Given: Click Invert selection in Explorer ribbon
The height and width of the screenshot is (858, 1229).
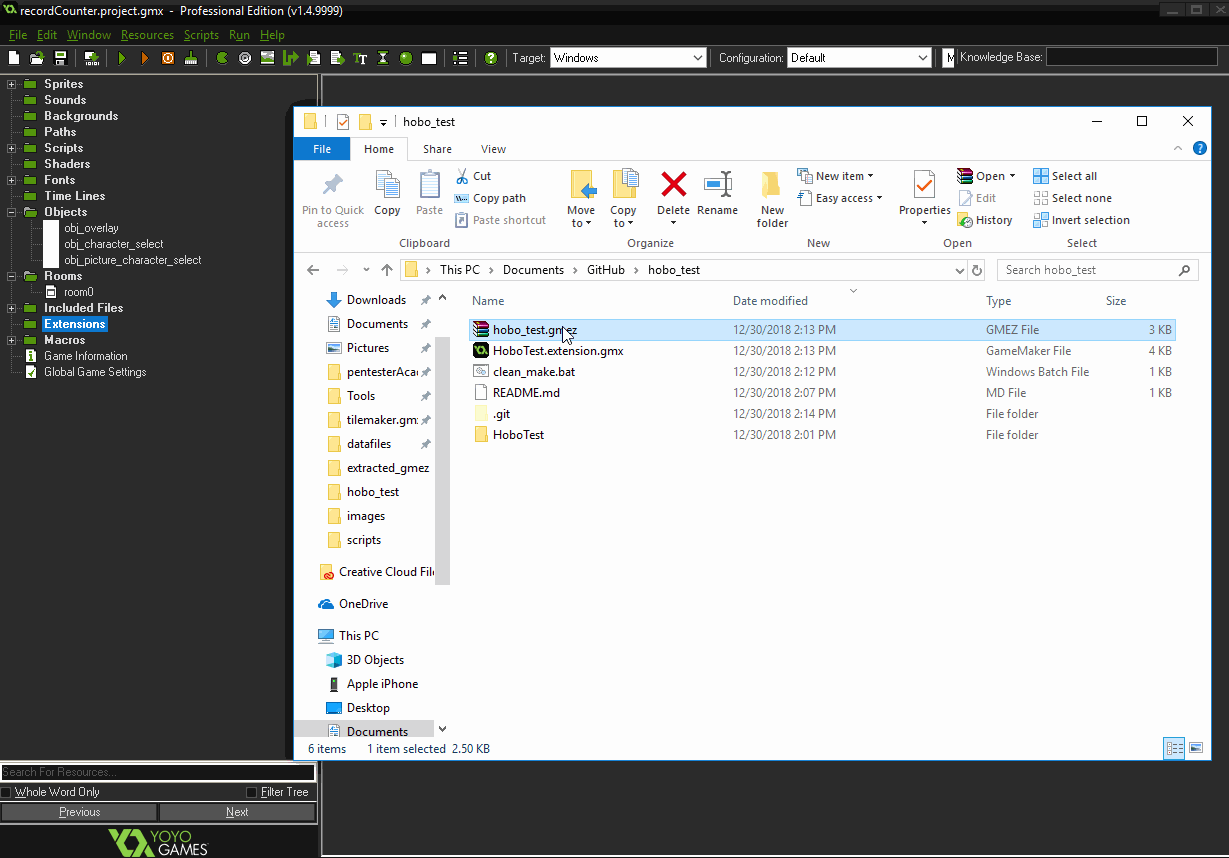Looking at the screenshot, I should click(1082, 220).
